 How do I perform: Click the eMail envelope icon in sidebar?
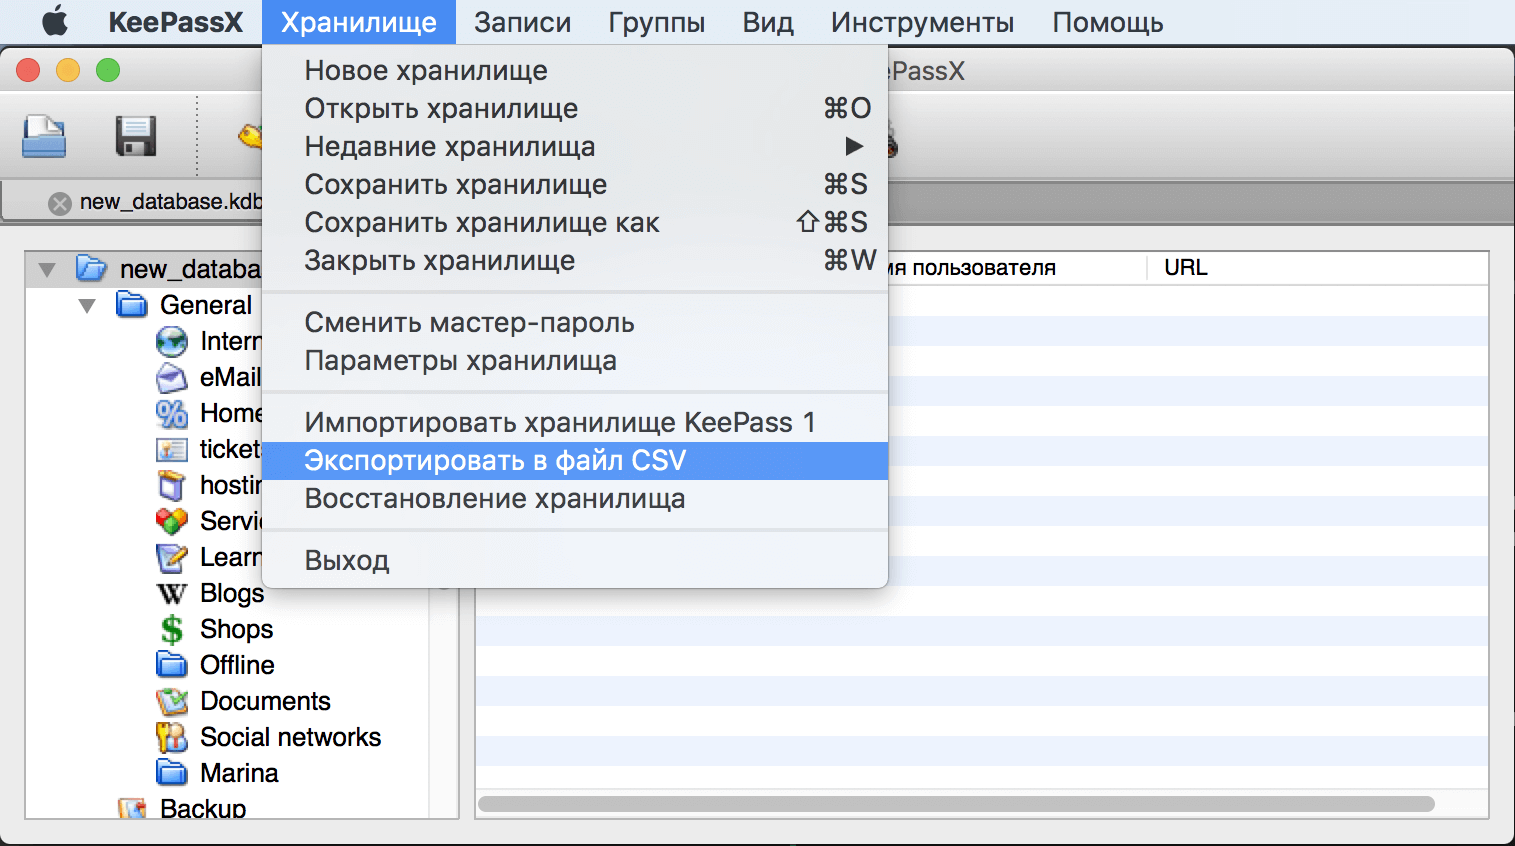click(x=171, y=377)
